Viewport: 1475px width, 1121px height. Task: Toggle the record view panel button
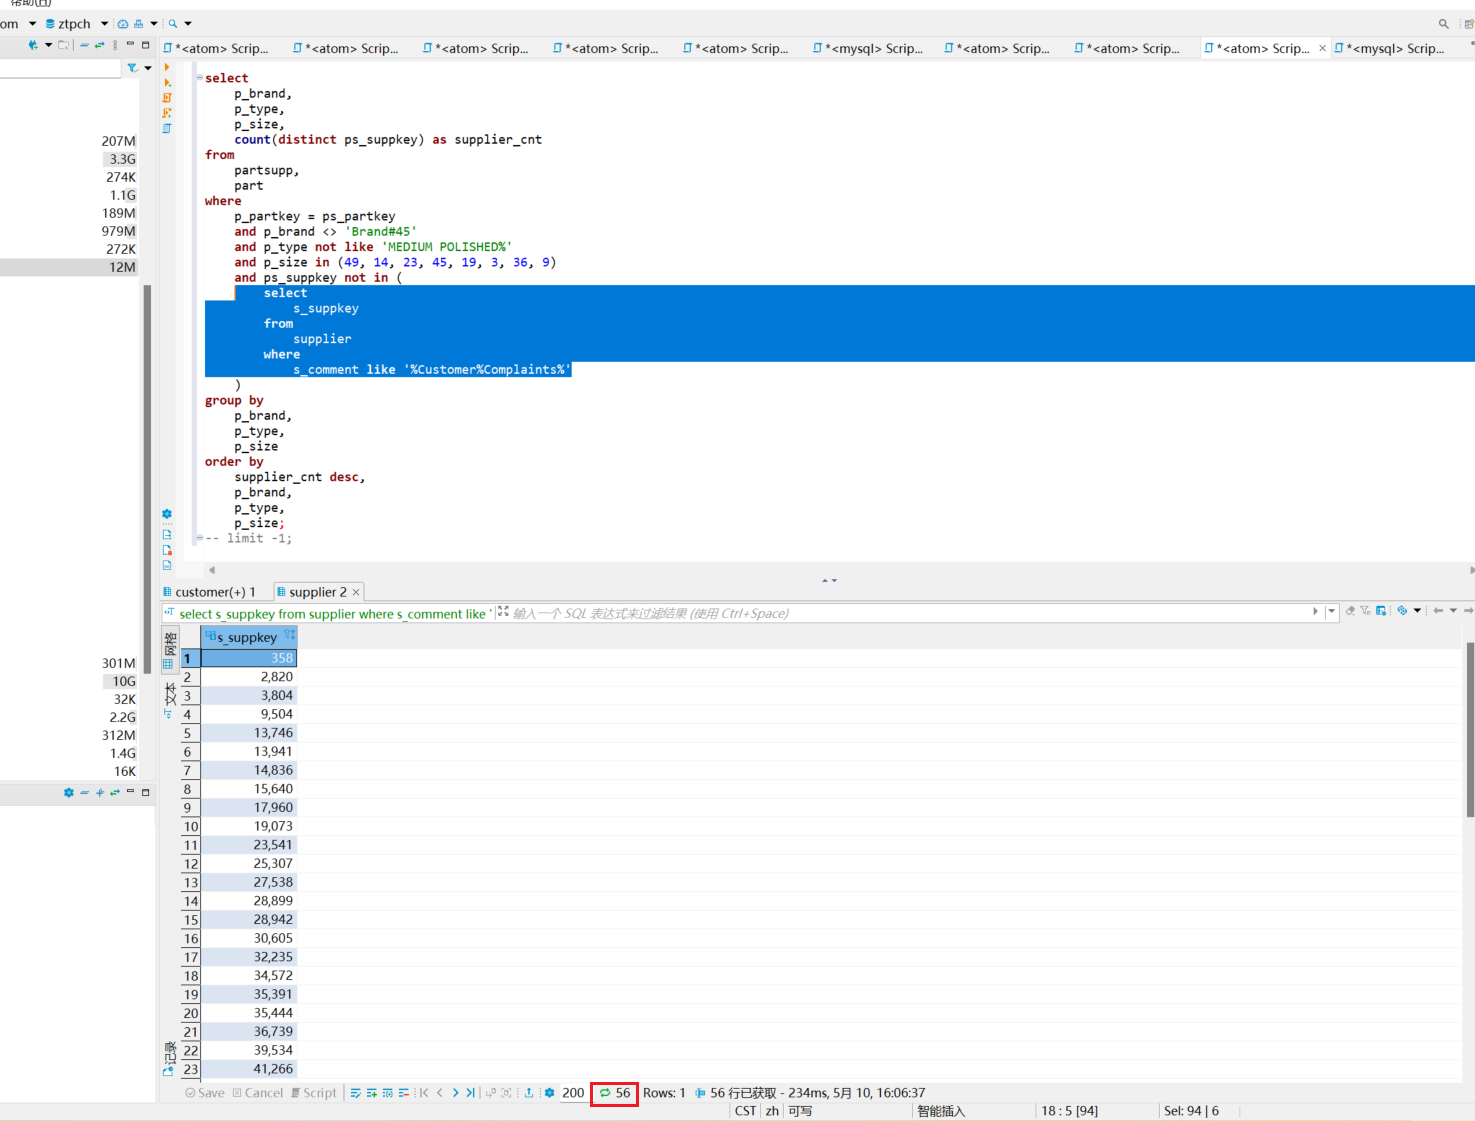tap(170, 1059)
